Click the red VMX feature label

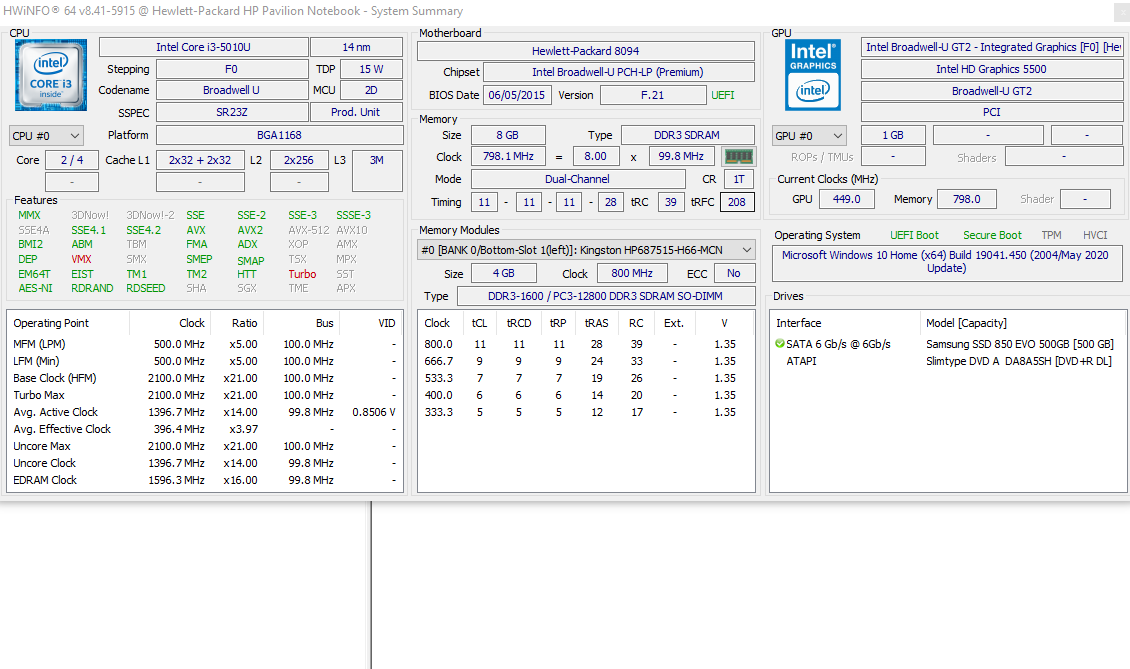tap(81, 259)
